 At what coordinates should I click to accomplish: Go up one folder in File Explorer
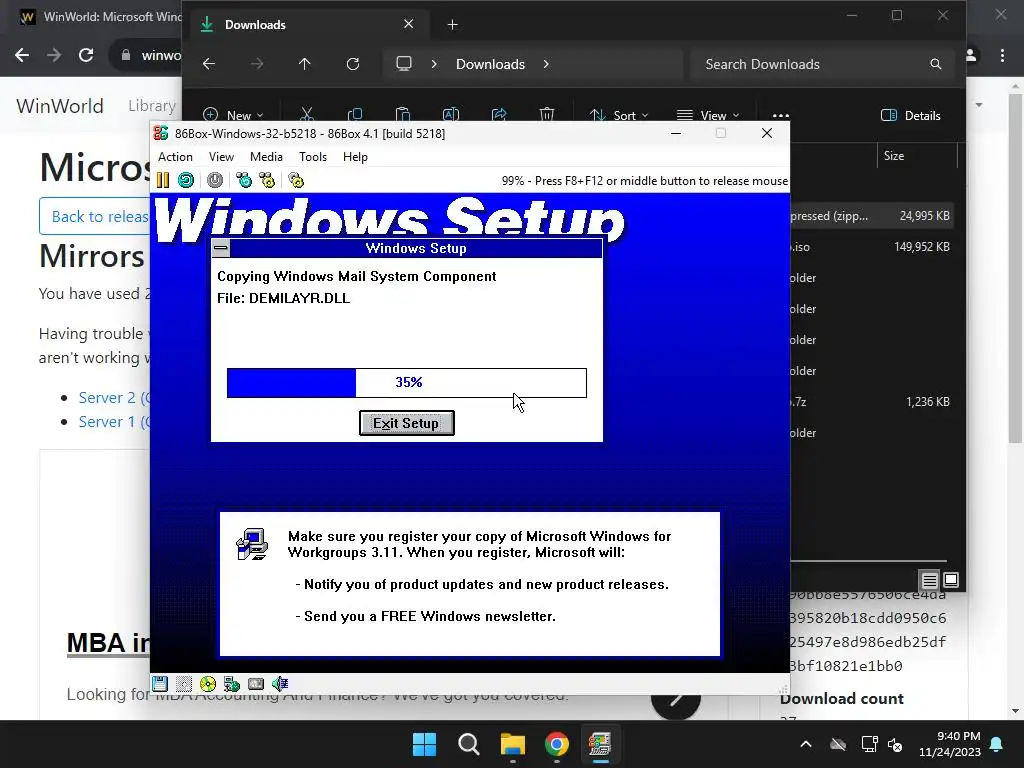304,64
